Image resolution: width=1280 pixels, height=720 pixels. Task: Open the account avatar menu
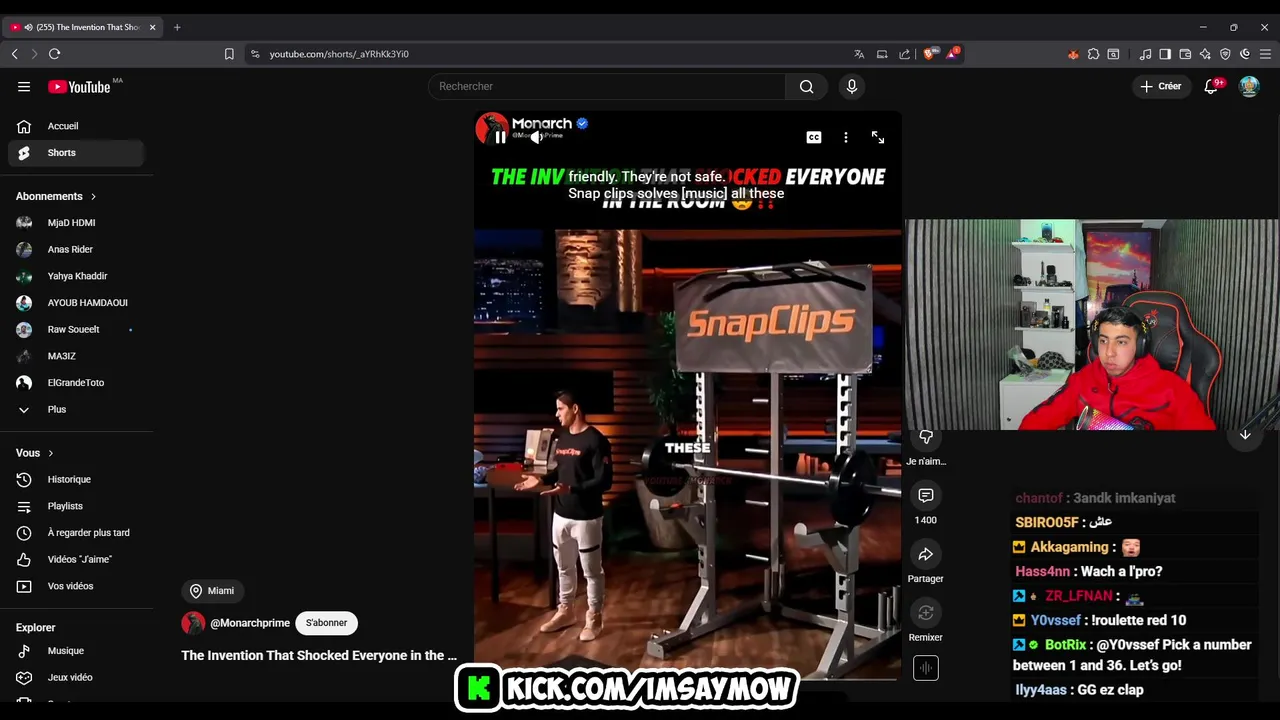point(1249,86)
